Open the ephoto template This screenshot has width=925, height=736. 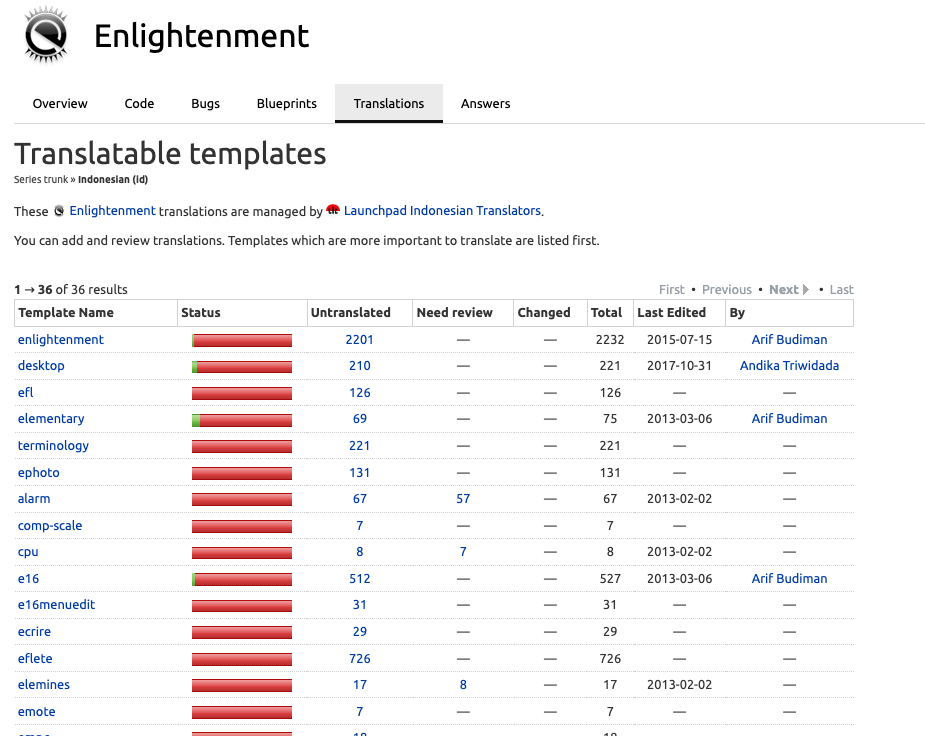(39, 473)
